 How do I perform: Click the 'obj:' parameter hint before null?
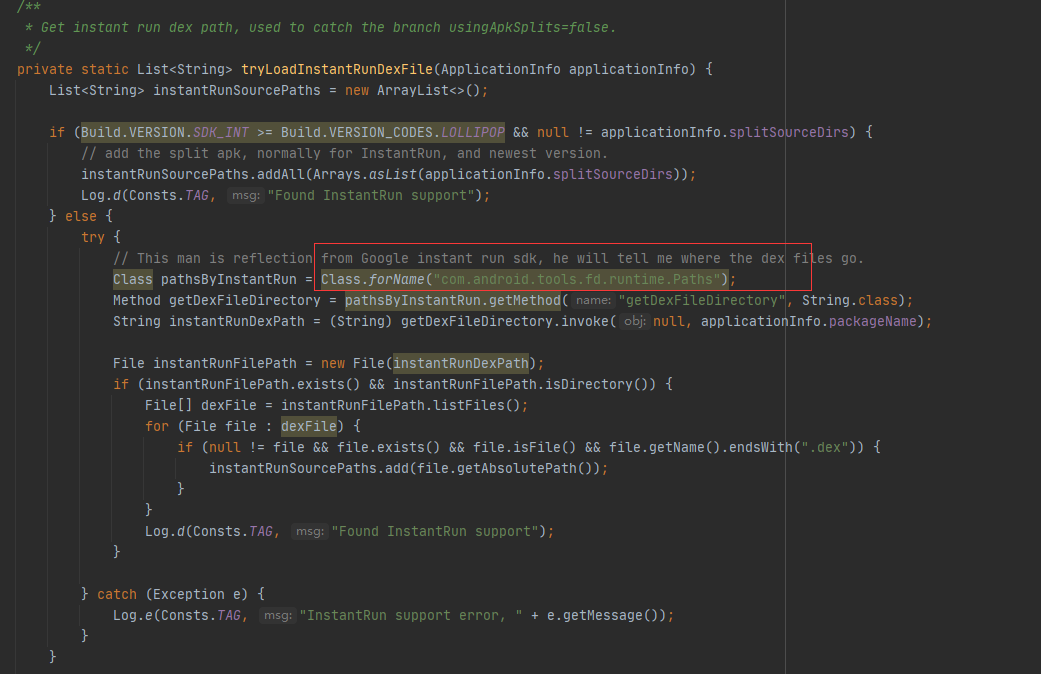pos(634,321)
